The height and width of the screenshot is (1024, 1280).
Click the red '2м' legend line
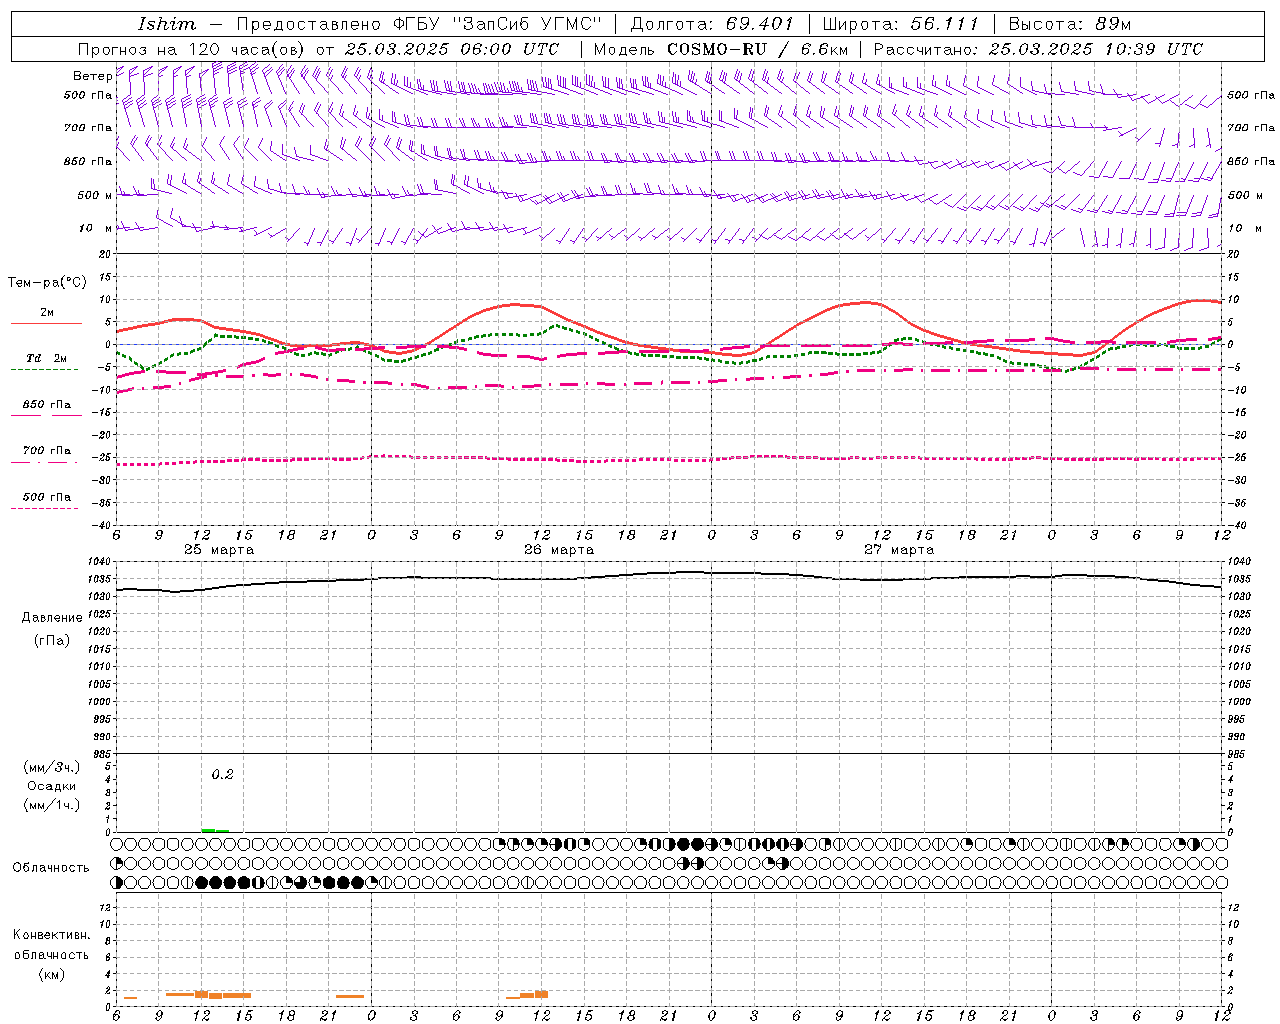pyautogui.click(x=46, y=323)
